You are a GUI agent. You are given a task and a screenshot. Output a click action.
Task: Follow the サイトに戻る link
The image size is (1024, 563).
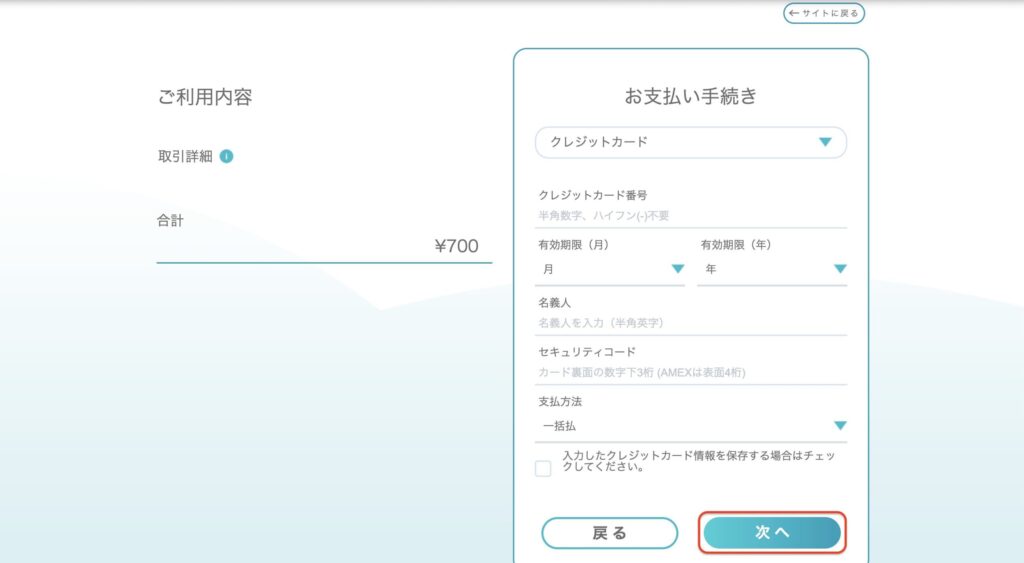tap(824, 13)
